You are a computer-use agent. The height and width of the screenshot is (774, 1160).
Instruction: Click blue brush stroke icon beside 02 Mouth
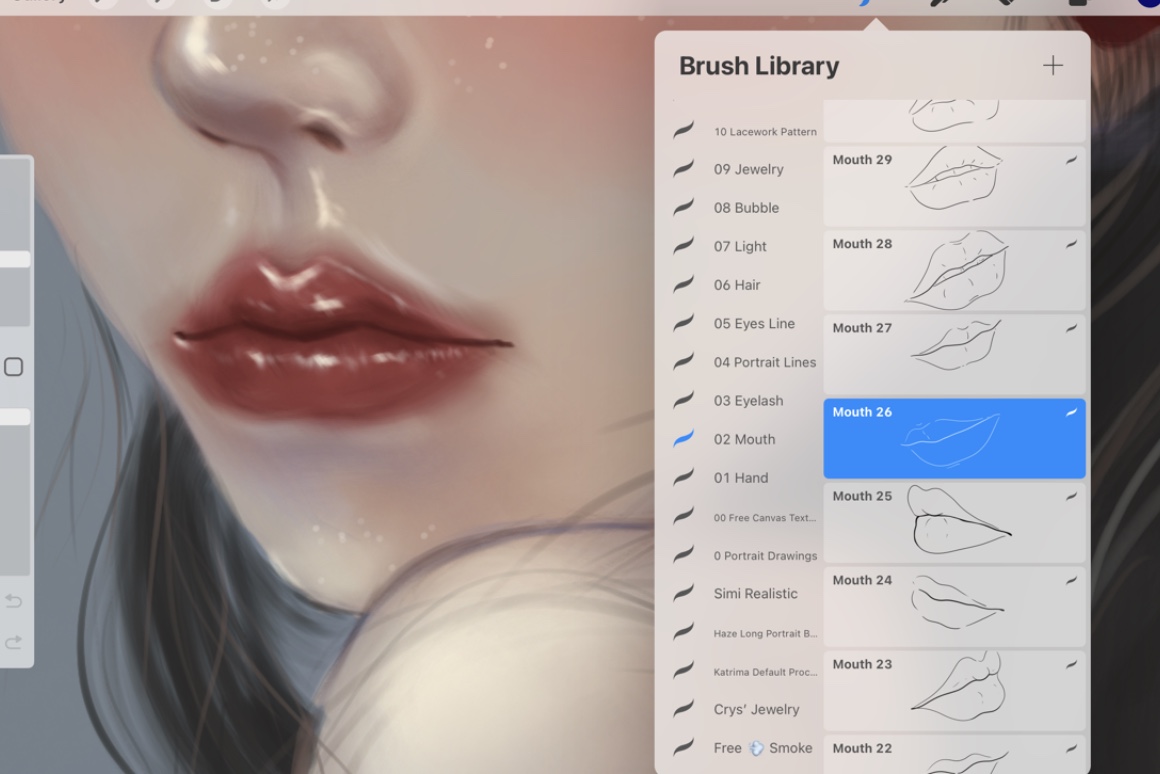(684, 437)
